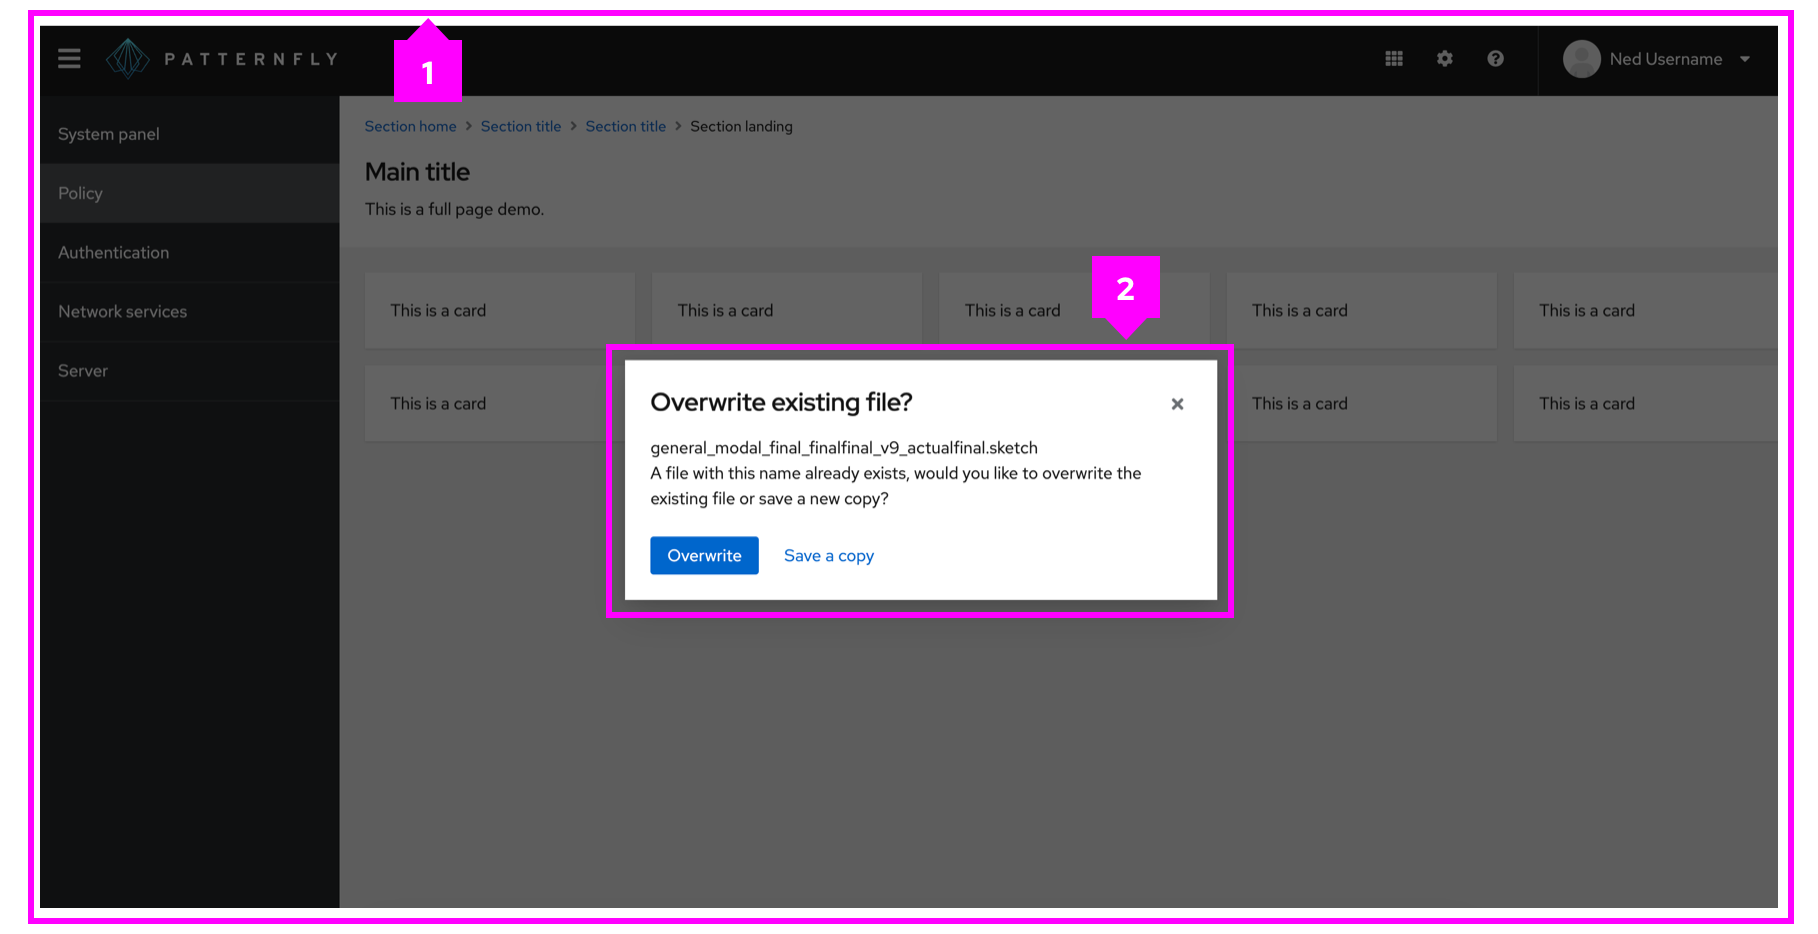
Task: Select Policy in the sidebar
Action: click(80, 193)
